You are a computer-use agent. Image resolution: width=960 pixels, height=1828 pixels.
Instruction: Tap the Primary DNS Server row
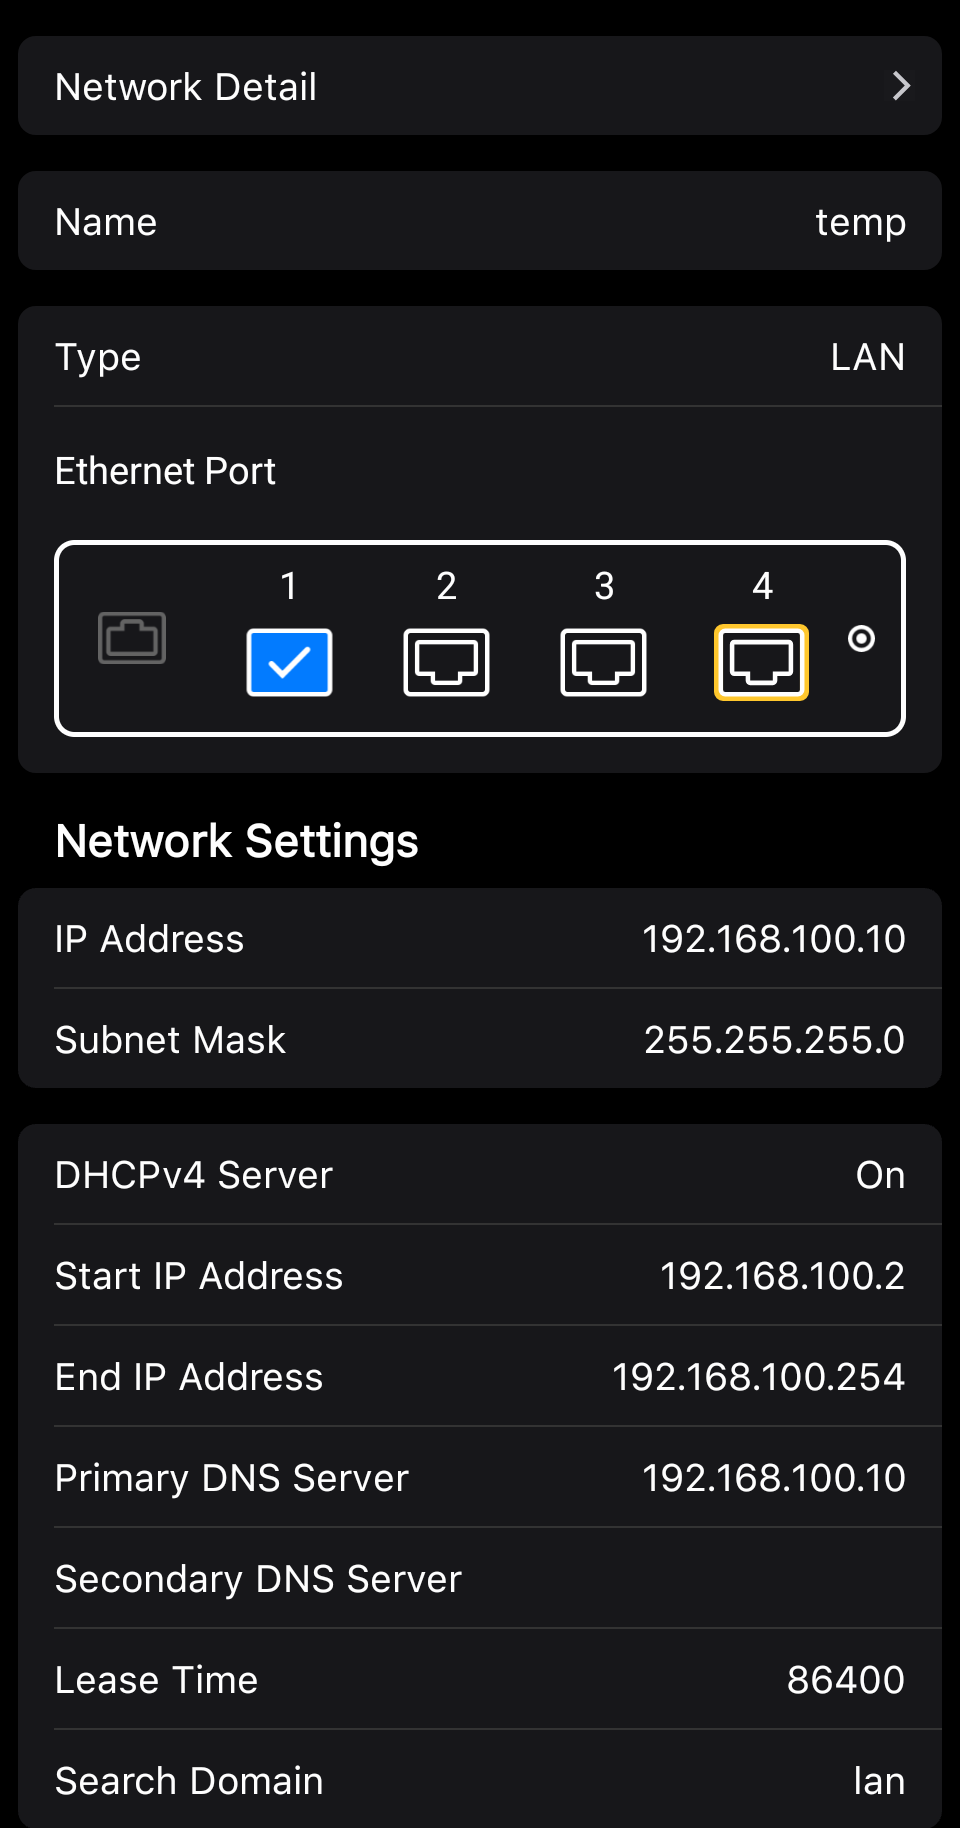point(480,1478)
